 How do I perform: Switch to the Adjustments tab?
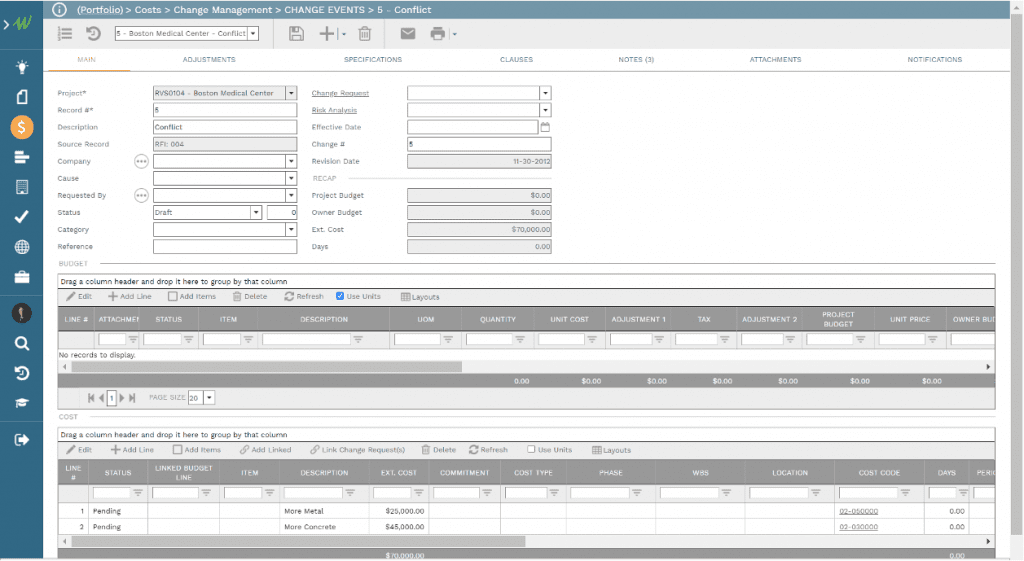[x=209, y=60]
